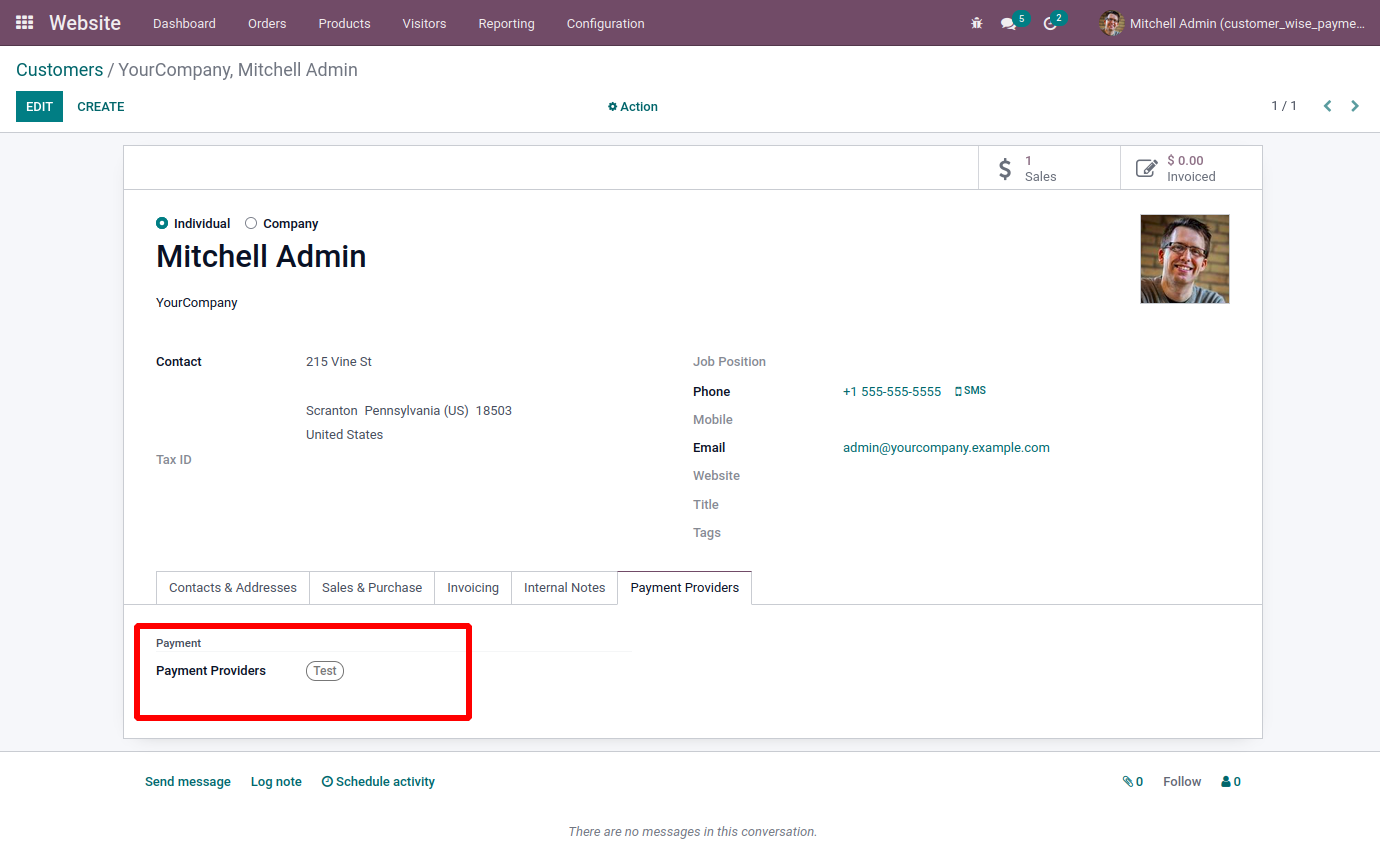
Task: Click the attachments paperclip counter
Action: (x=1133, y=782)
